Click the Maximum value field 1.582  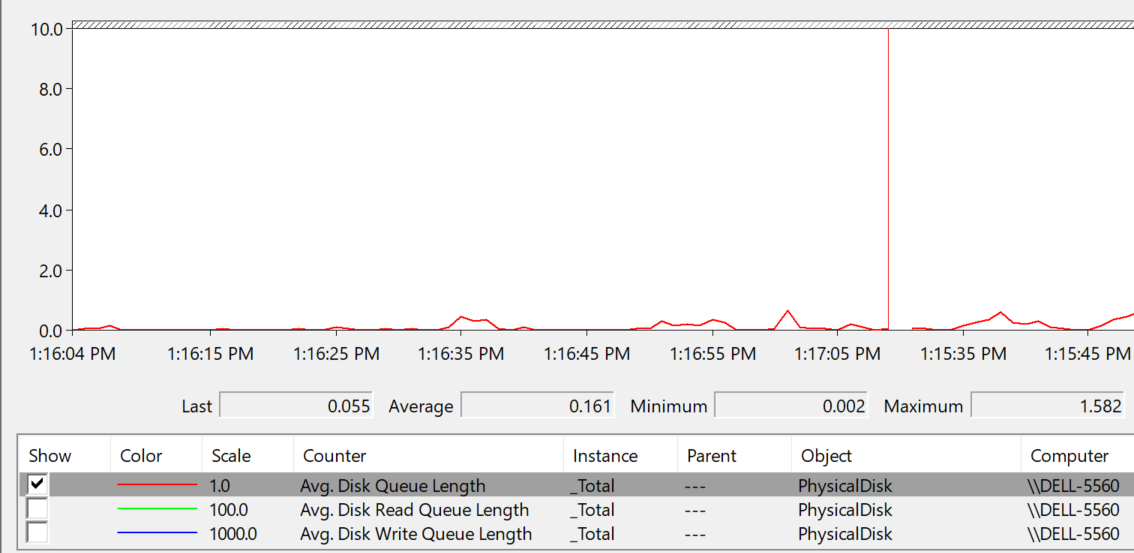(x=1047, y=406)
